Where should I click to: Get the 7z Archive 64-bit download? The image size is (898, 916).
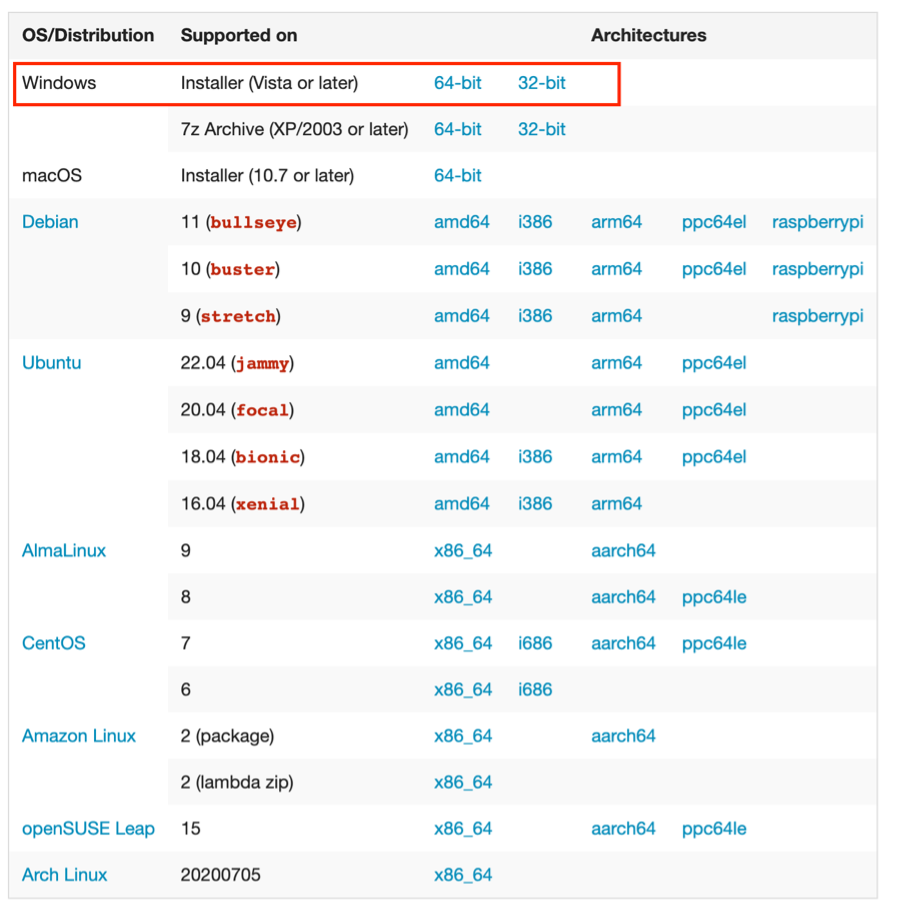pyautogui.click(x=457, y=129)
